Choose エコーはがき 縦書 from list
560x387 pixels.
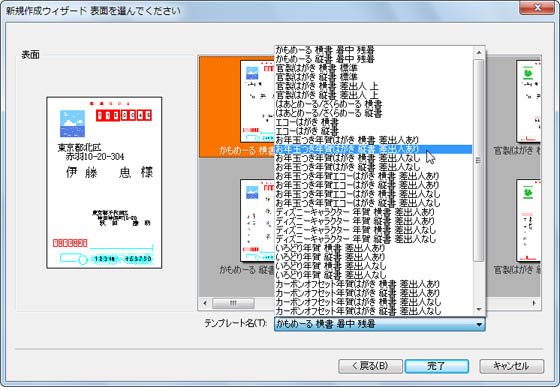(x=374, y=131)
